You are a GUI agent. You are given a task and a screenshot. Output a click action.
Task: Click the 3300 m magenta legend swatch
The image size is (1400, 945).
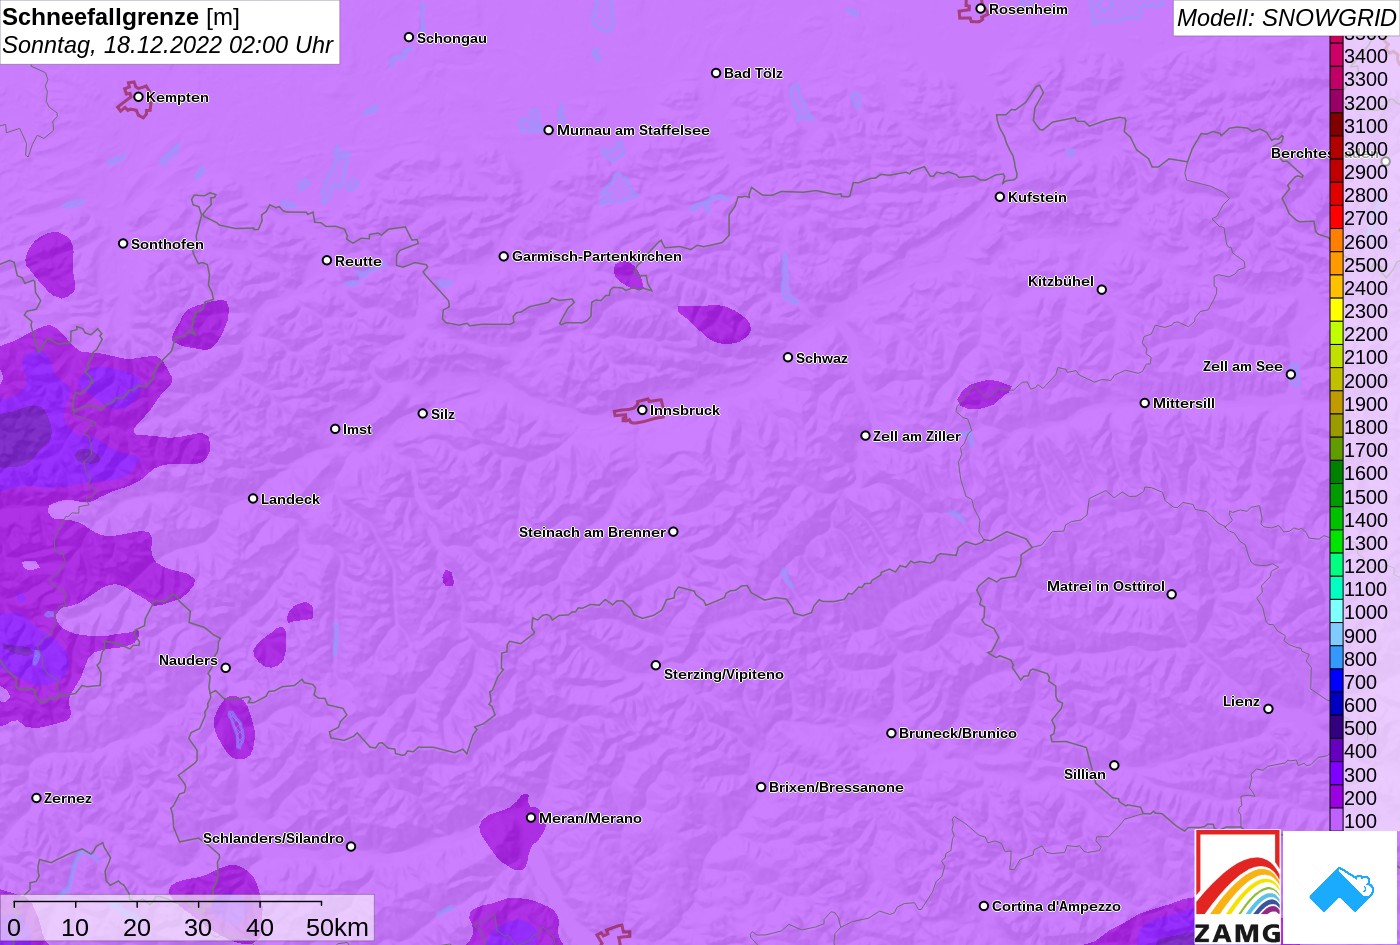click(1336, 78)
